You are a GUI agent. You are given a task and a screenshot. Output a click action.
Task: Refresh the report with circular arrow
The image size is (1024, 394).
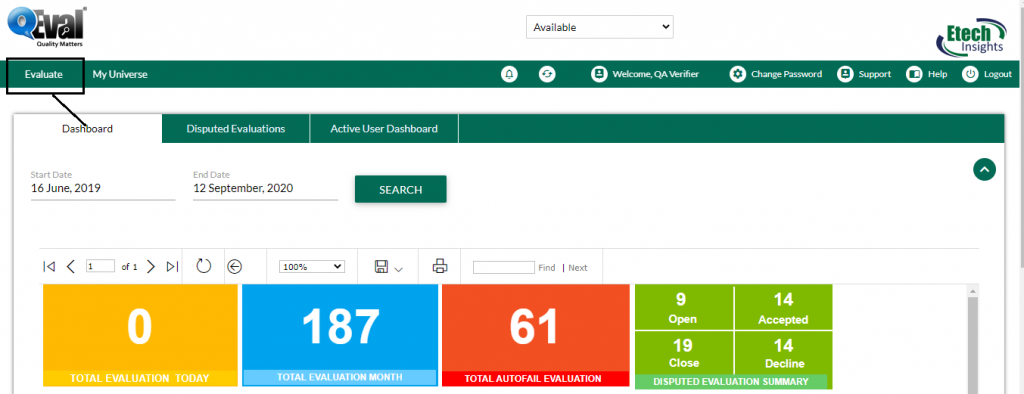204,266
